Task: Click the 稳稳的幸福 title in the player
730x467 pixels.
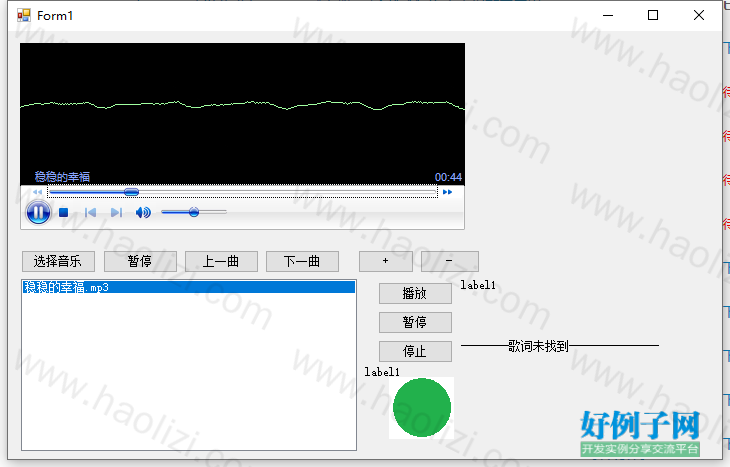Action: 62,177
